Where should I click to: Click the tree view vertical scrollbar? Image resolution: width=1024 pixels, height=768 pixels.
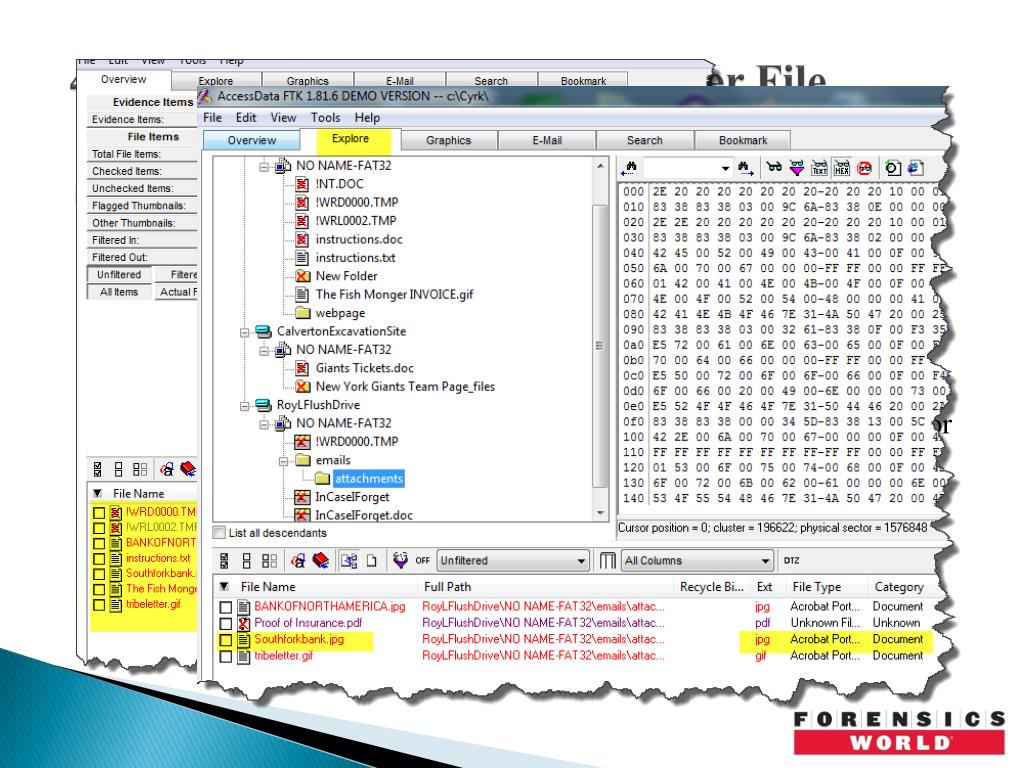(x=600, y=338)
